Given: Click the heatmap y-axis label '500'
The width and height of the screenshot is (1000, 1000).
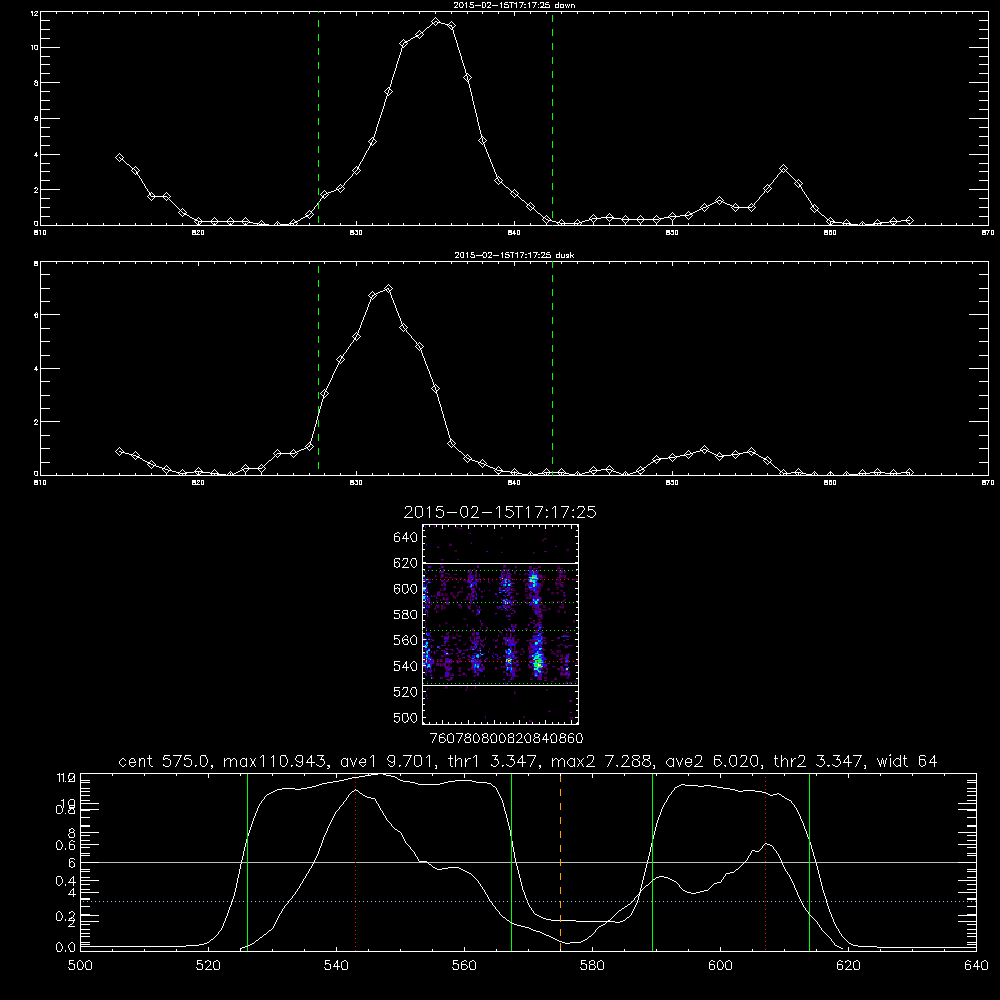Looking at the screenshot, I should [406, 718].
